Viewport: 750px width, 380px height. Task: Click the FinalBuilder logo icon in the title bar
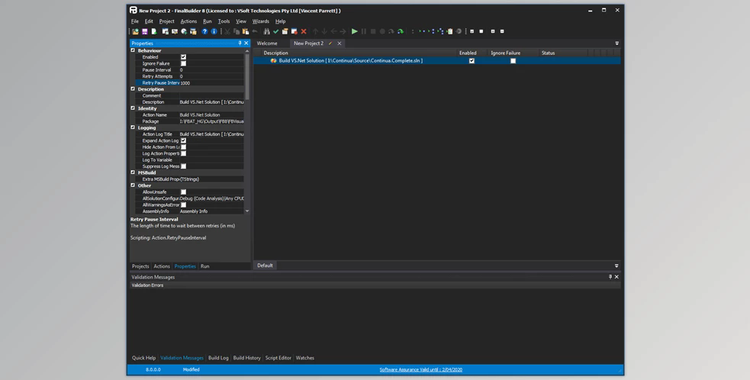[133, 10]
